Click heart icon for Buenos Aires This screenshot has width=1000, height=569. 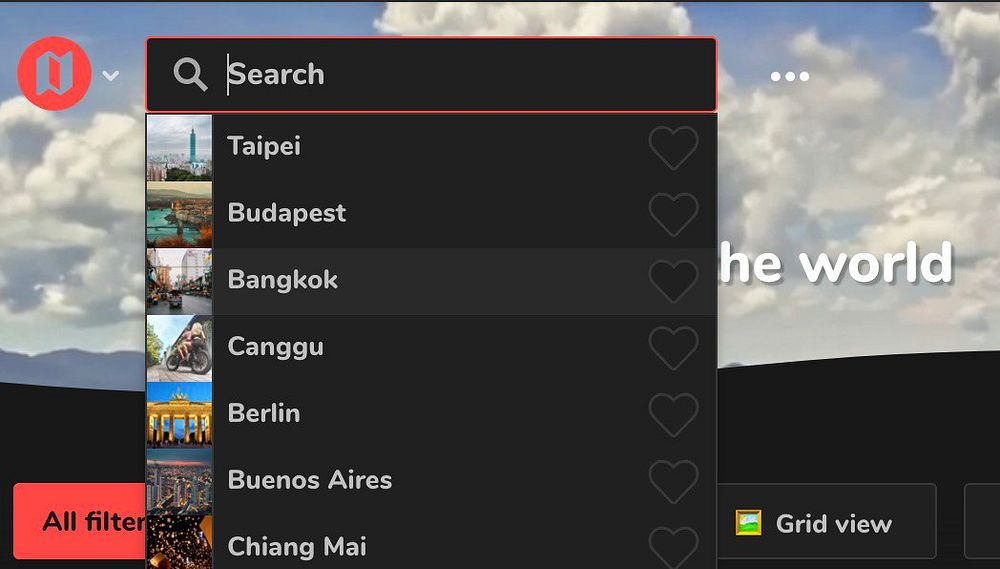pos(673,482)
